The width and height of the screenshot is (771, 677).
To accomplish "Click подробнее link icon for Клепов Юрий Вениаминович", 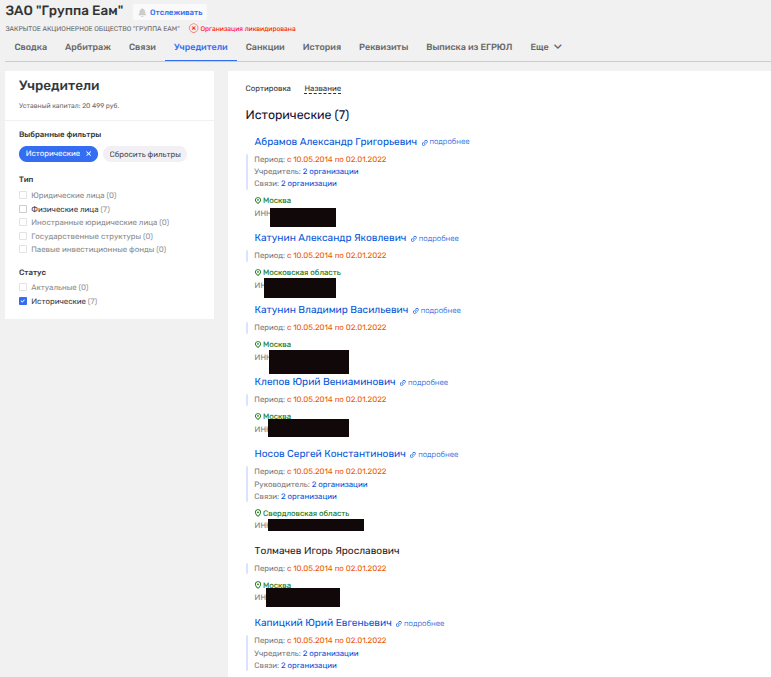I will point(403,383).
